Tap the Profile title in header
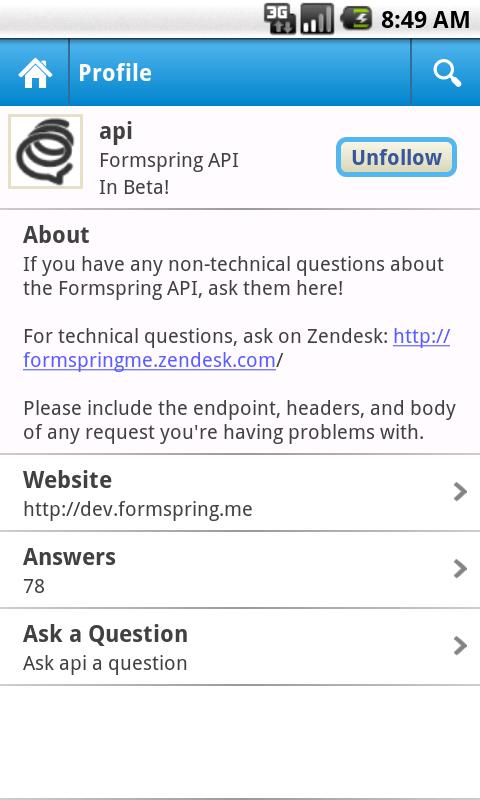The width and height of the screenshot is (480, 800). click(x=115, y=73)
